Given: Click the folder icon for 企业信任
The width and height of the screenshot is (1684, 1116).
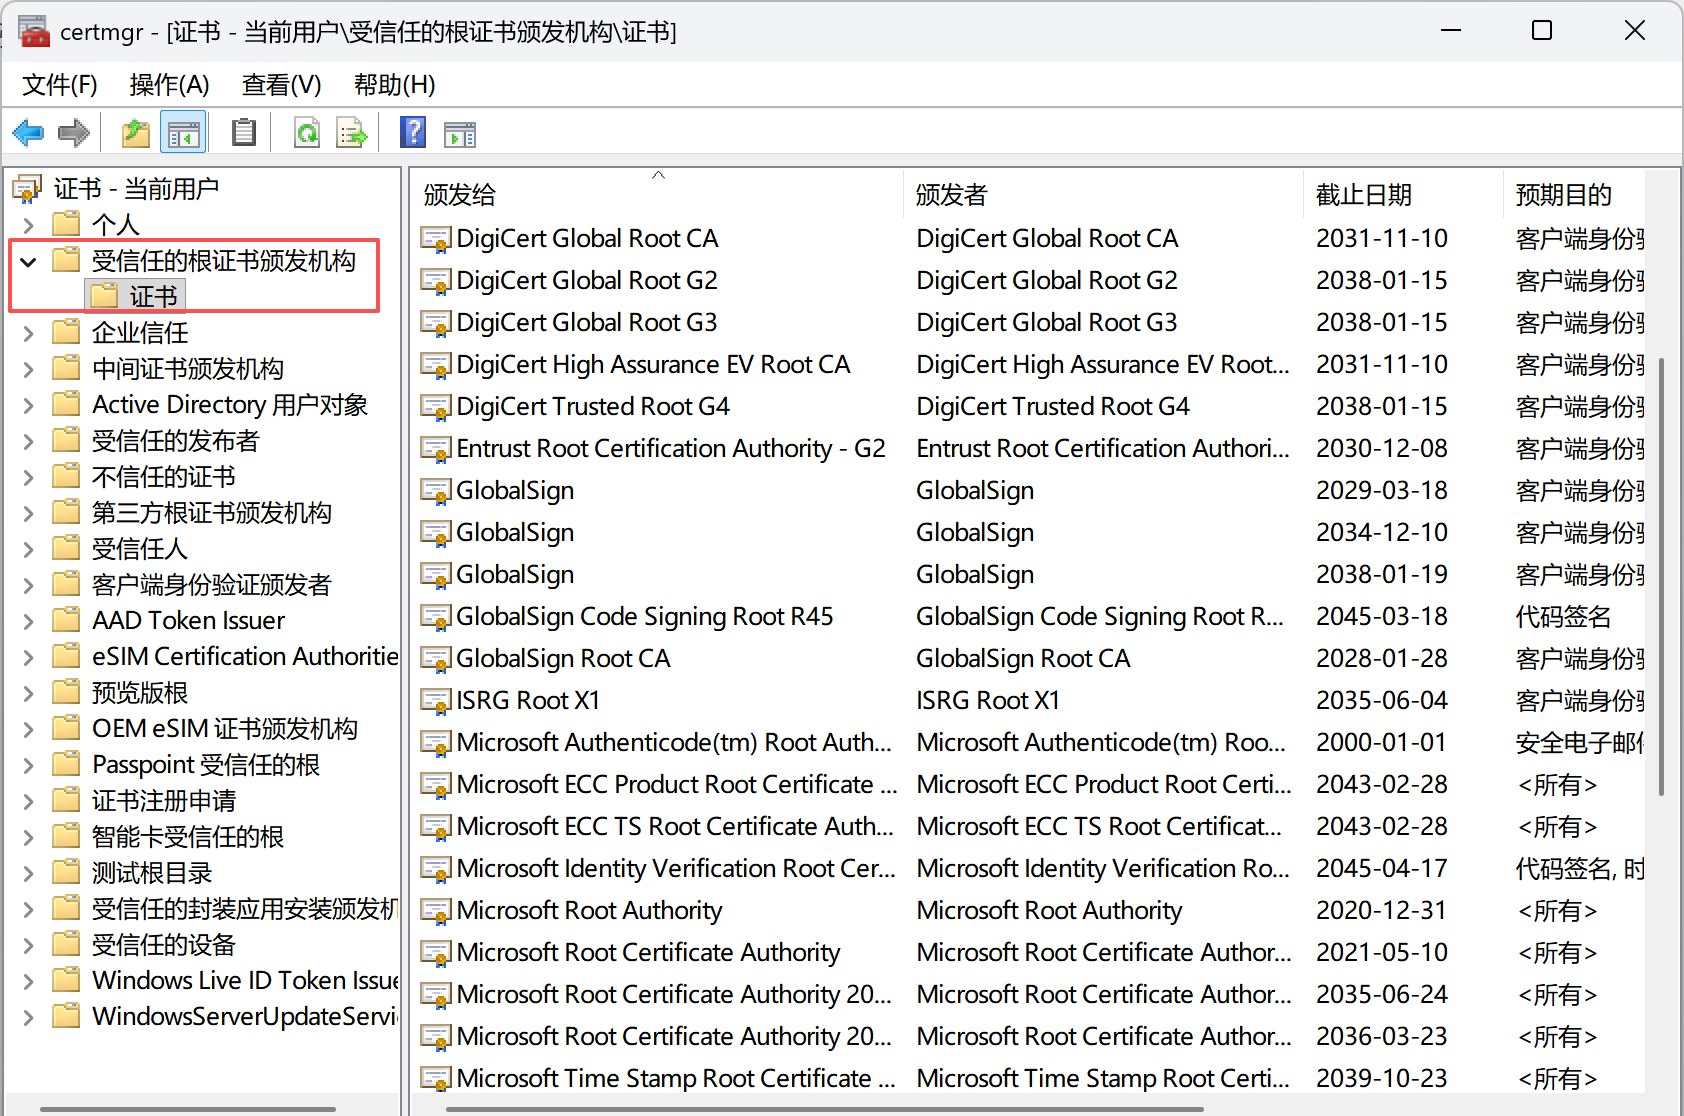Looking at the screenshot, I should click(66, 332).
